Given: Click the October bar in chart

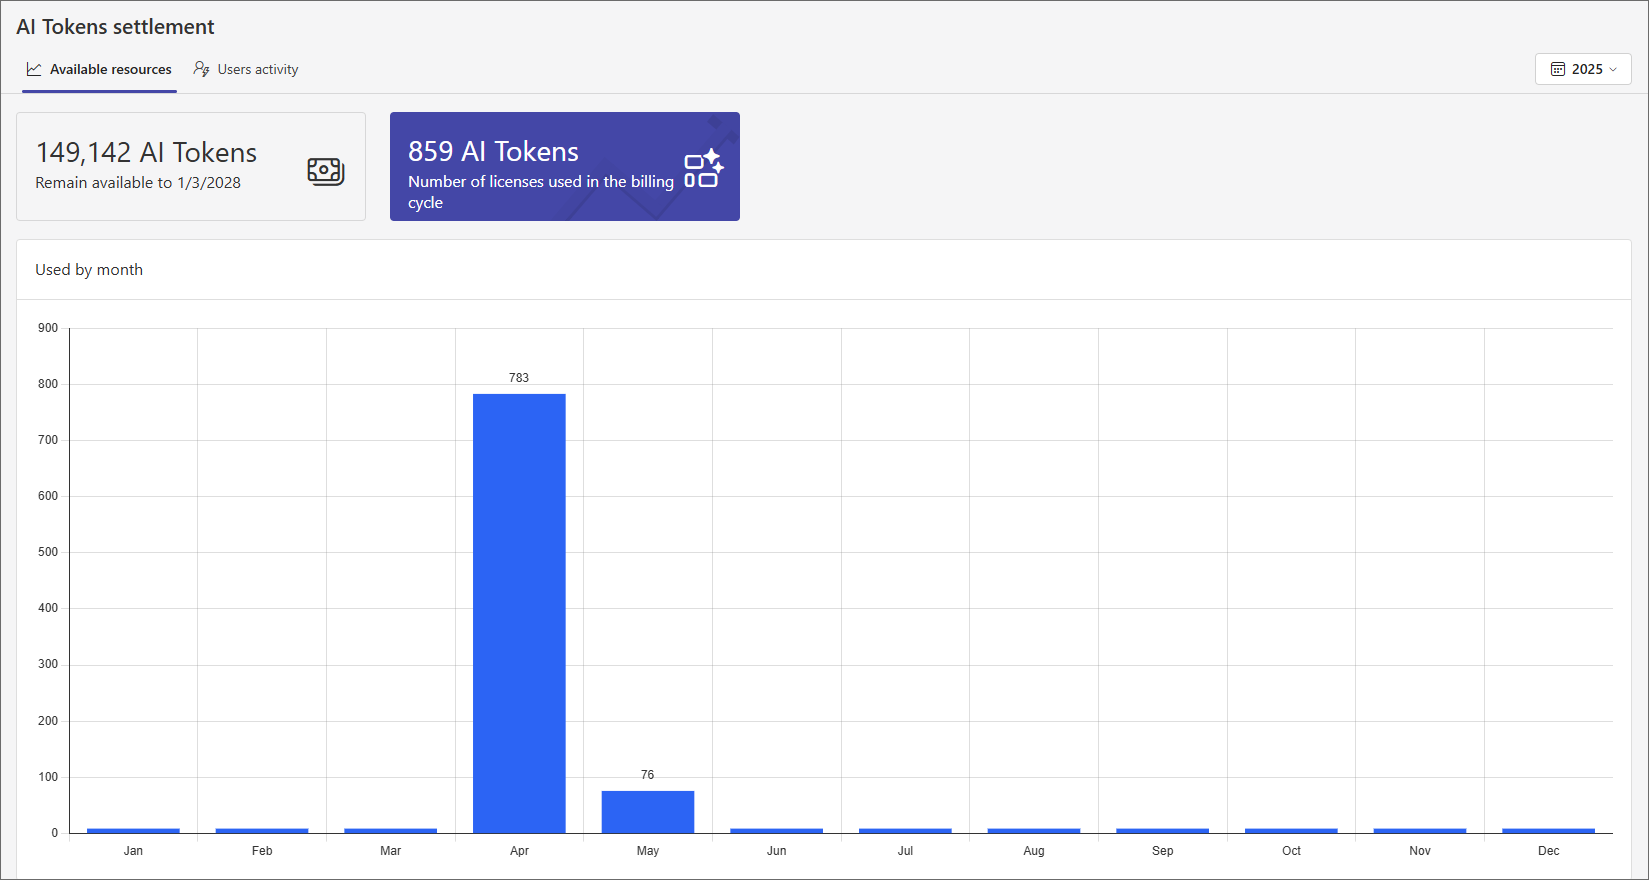Looking at the screenshot, I should [x=1292, y=831].
